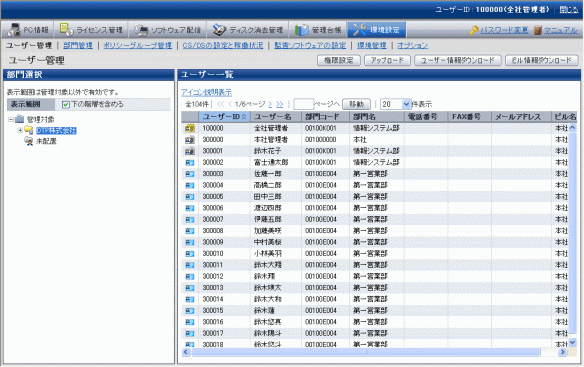Jump to last page double arrow
Image resolution: width=584 pixels, height=367 pixels.
click(280, 104)
